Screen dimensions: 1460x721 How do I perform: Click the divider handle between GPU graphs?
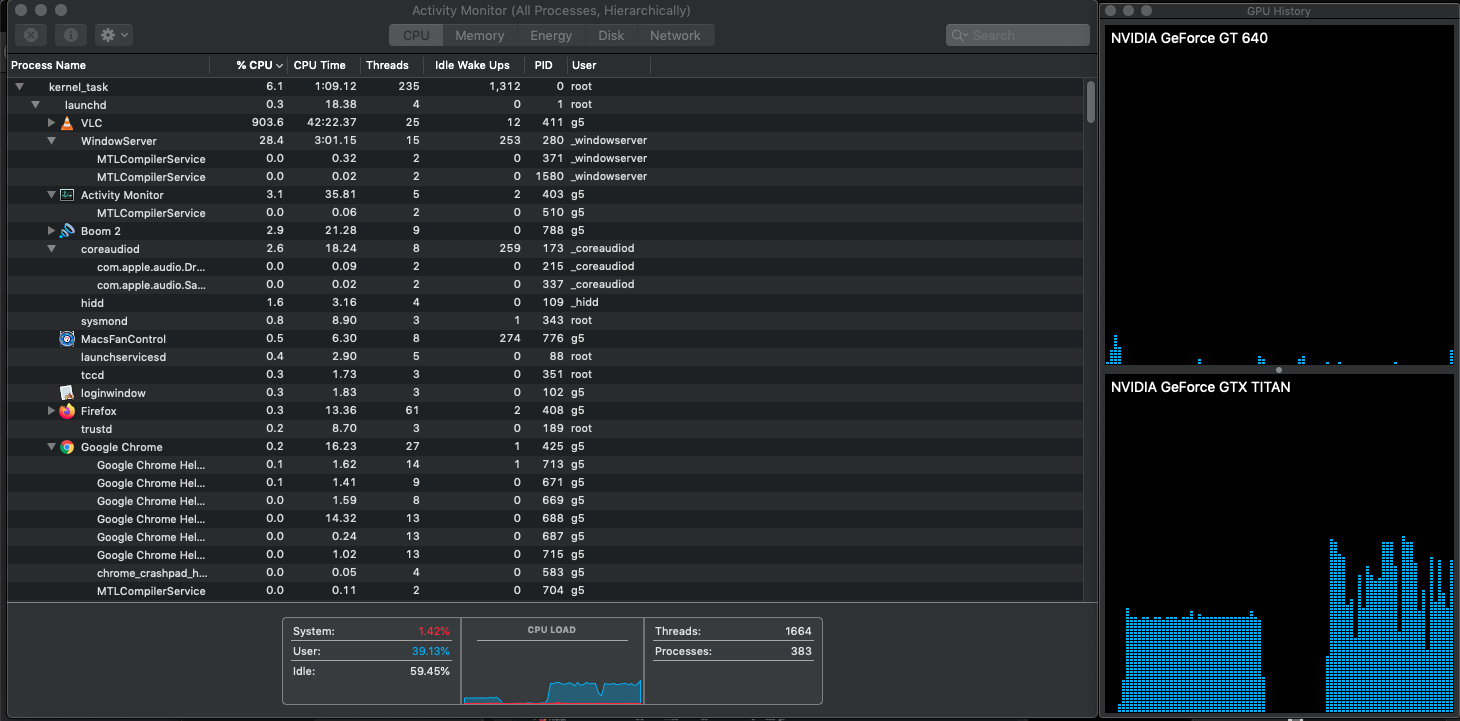1279,369
